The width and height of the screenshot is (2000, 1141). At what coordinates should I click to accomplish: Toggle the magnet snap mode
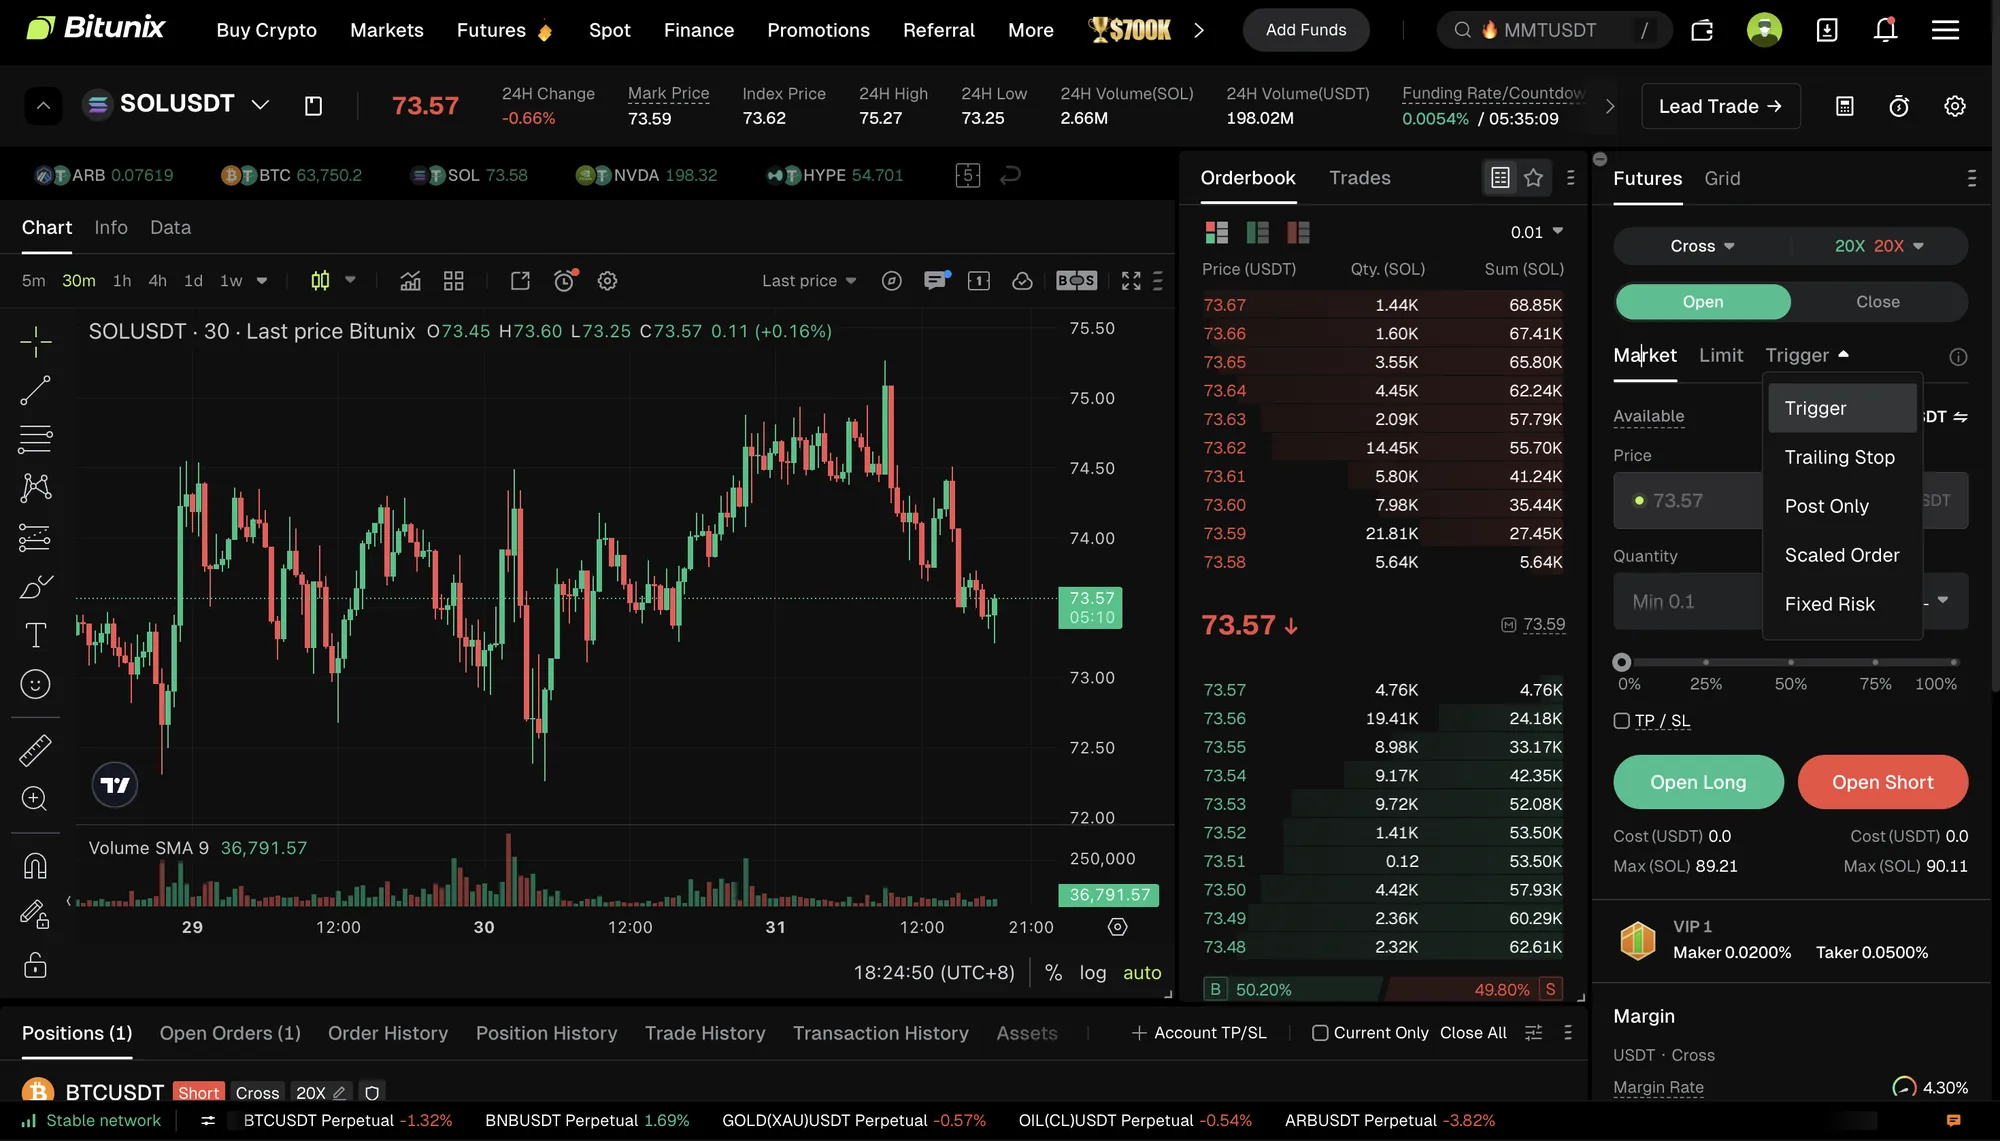click(35, 866)
